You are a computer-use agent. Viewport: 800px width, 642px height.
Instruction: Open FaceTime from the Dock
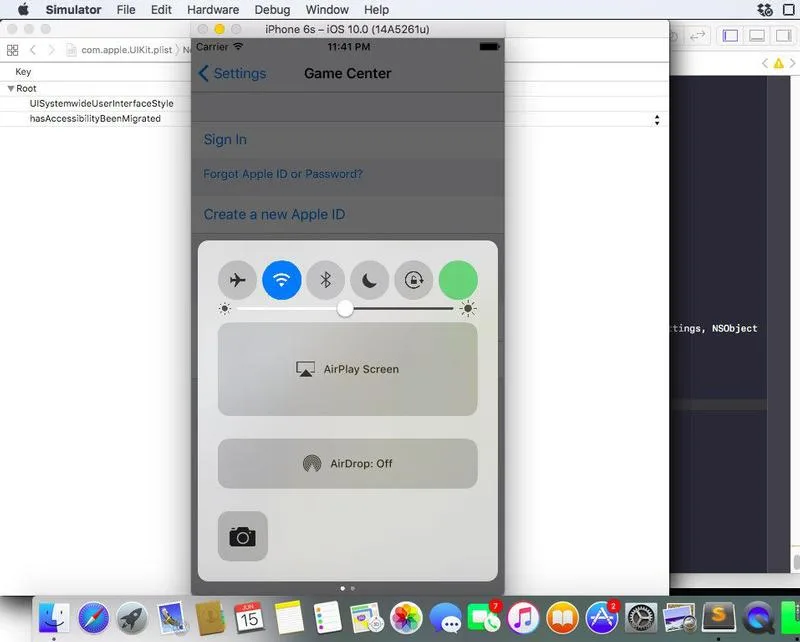(484, 618)
